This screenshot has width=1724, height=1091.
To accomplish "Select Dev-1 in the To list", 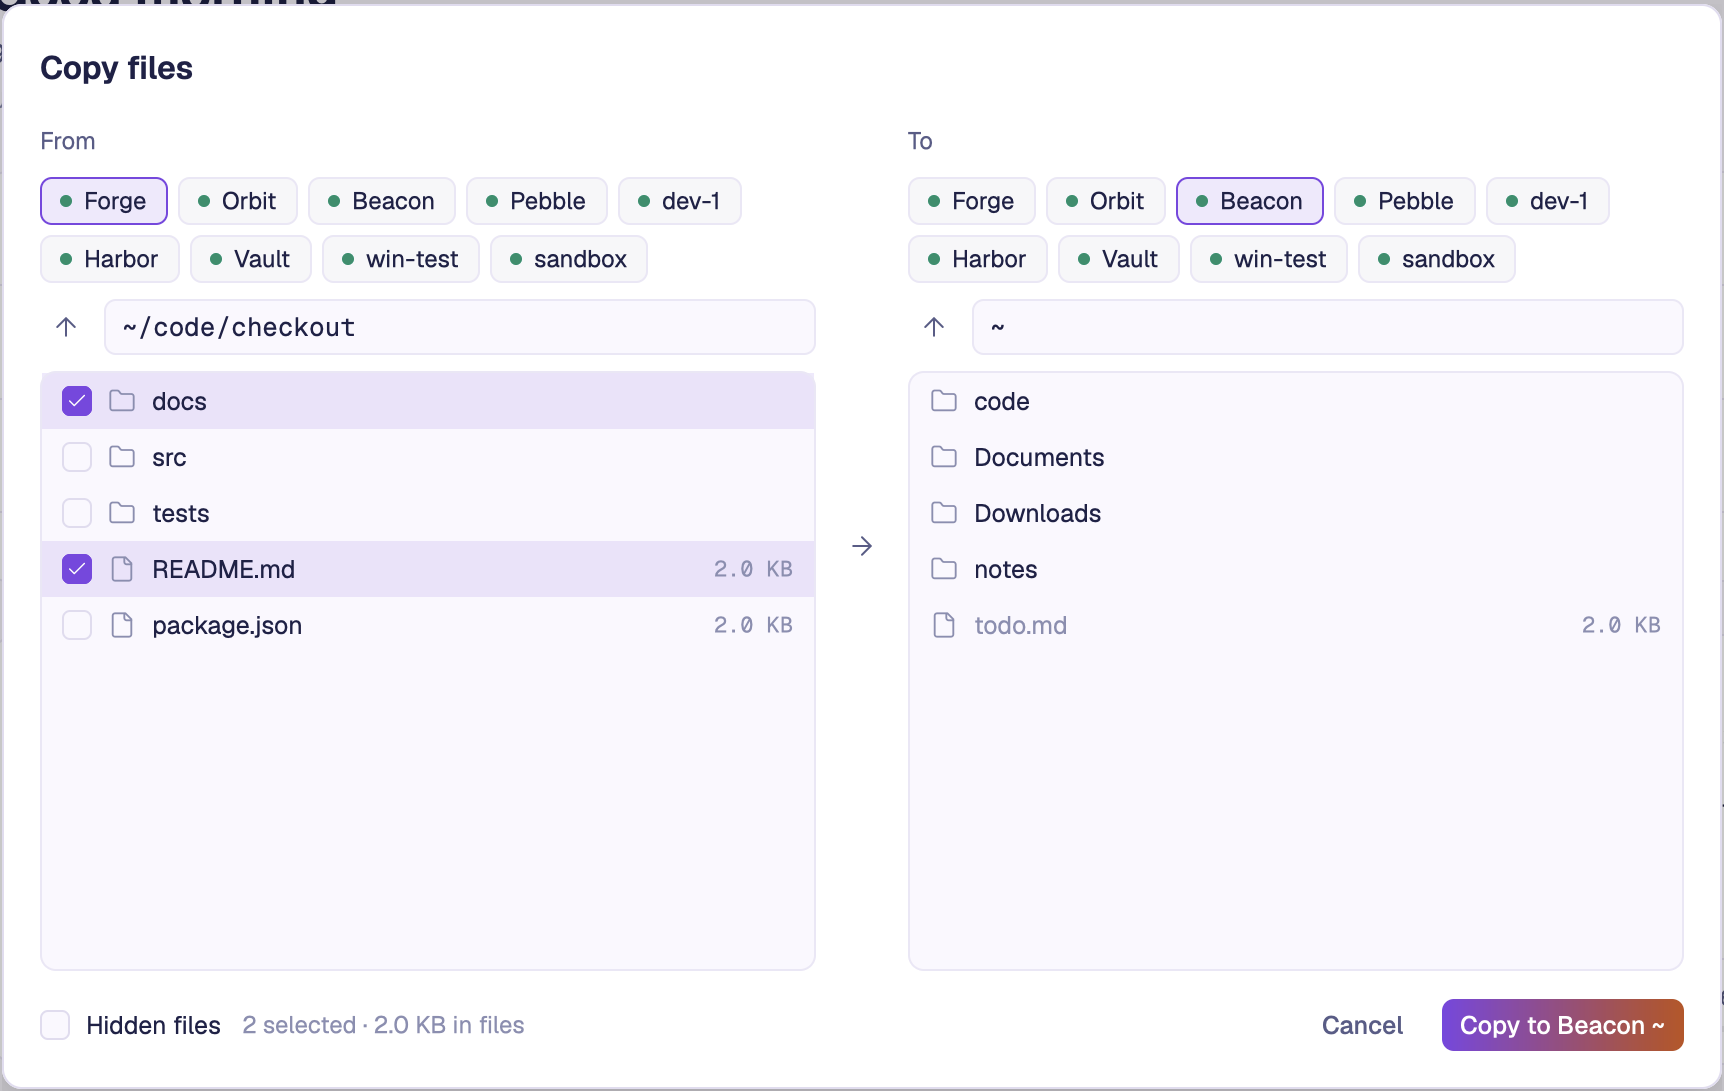I will pos(1548,201).
